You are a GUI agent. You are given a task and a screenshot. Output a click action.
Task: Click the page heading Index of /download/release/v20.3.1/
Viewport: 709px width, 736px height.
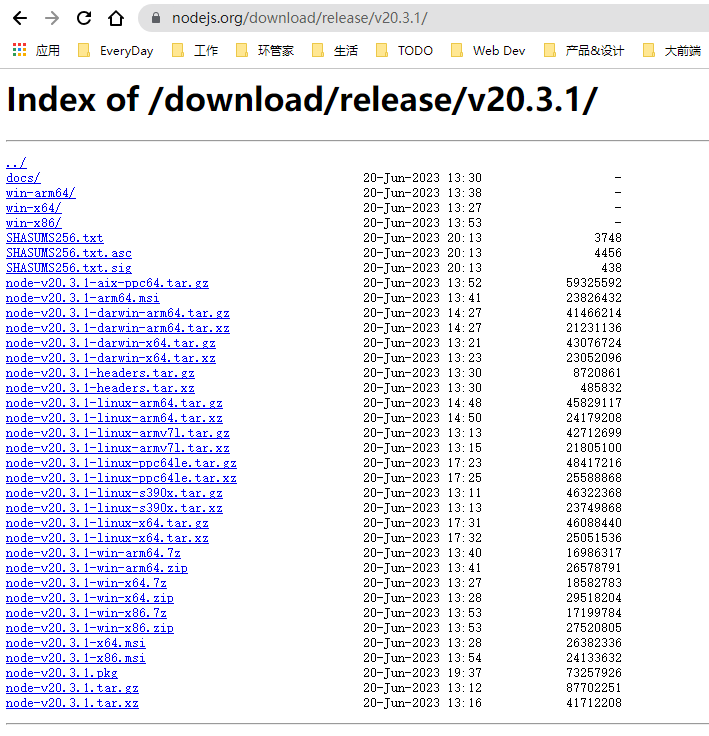[x=302, y=100]
